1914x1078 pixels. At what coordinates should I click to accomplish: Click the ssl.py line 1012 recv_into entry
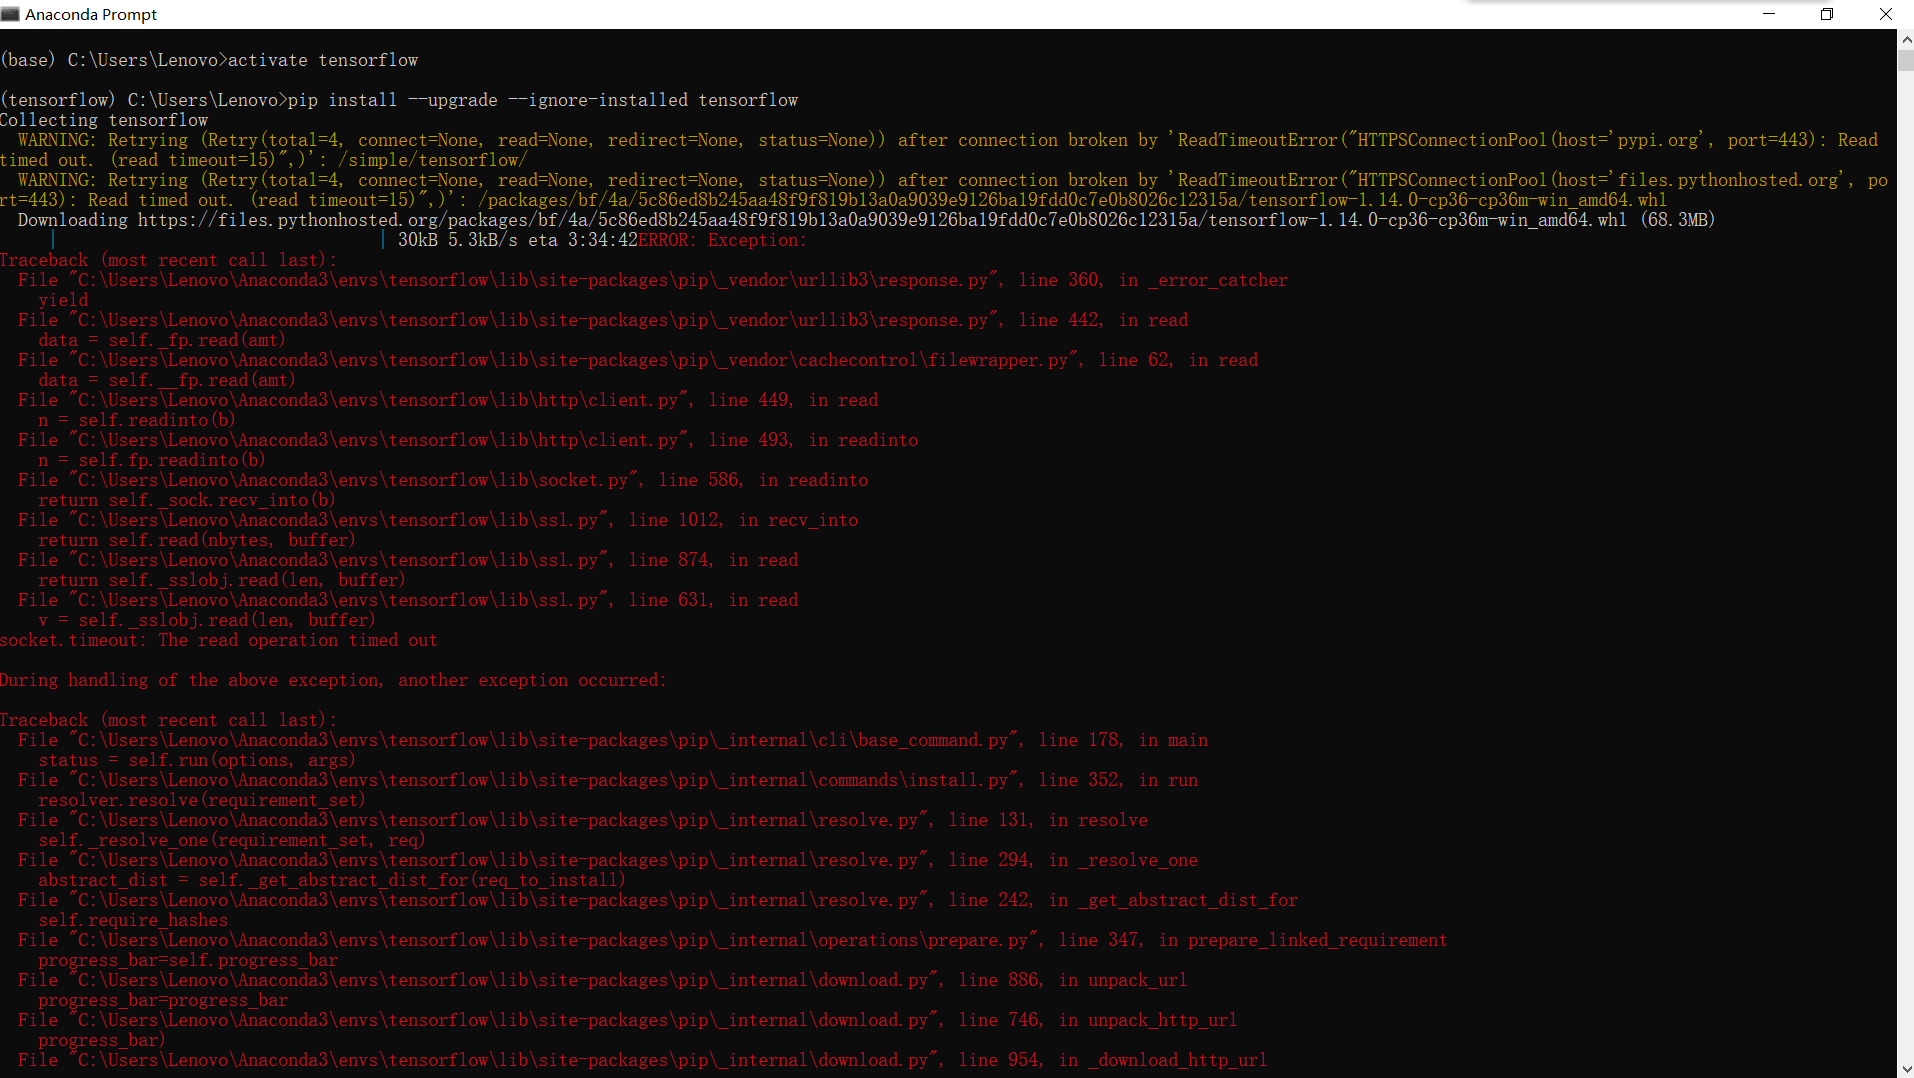pyautogui.click(x=438, y=520)
